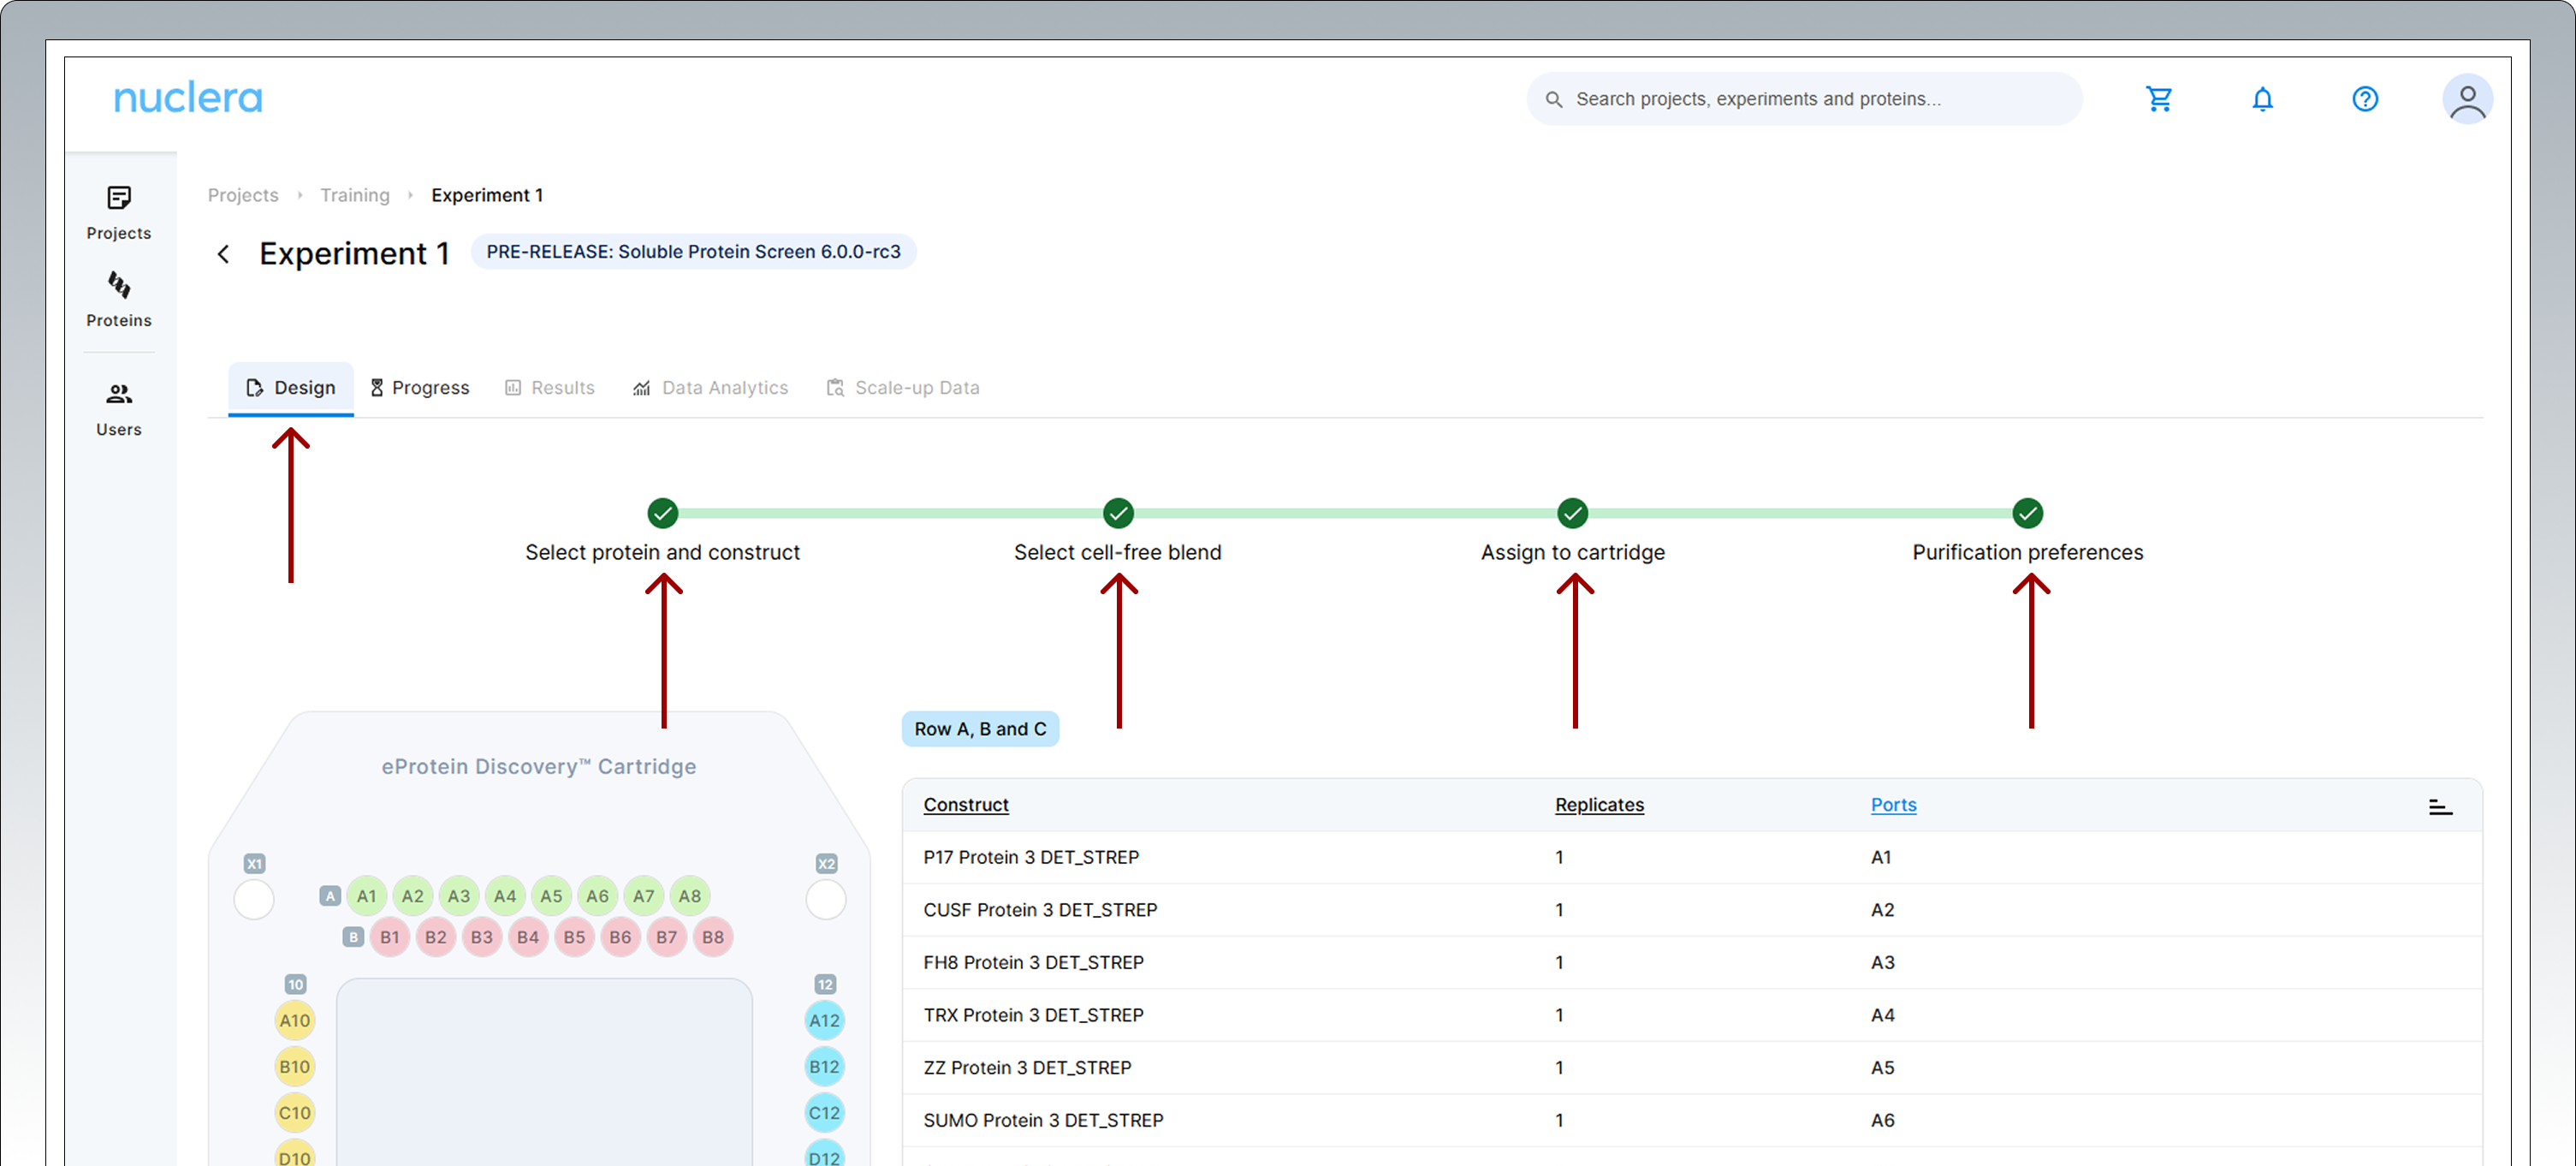Viewport: 2576px width, 1166px height.
Task: Switch to the Results tab
Action: coord(550,388)
